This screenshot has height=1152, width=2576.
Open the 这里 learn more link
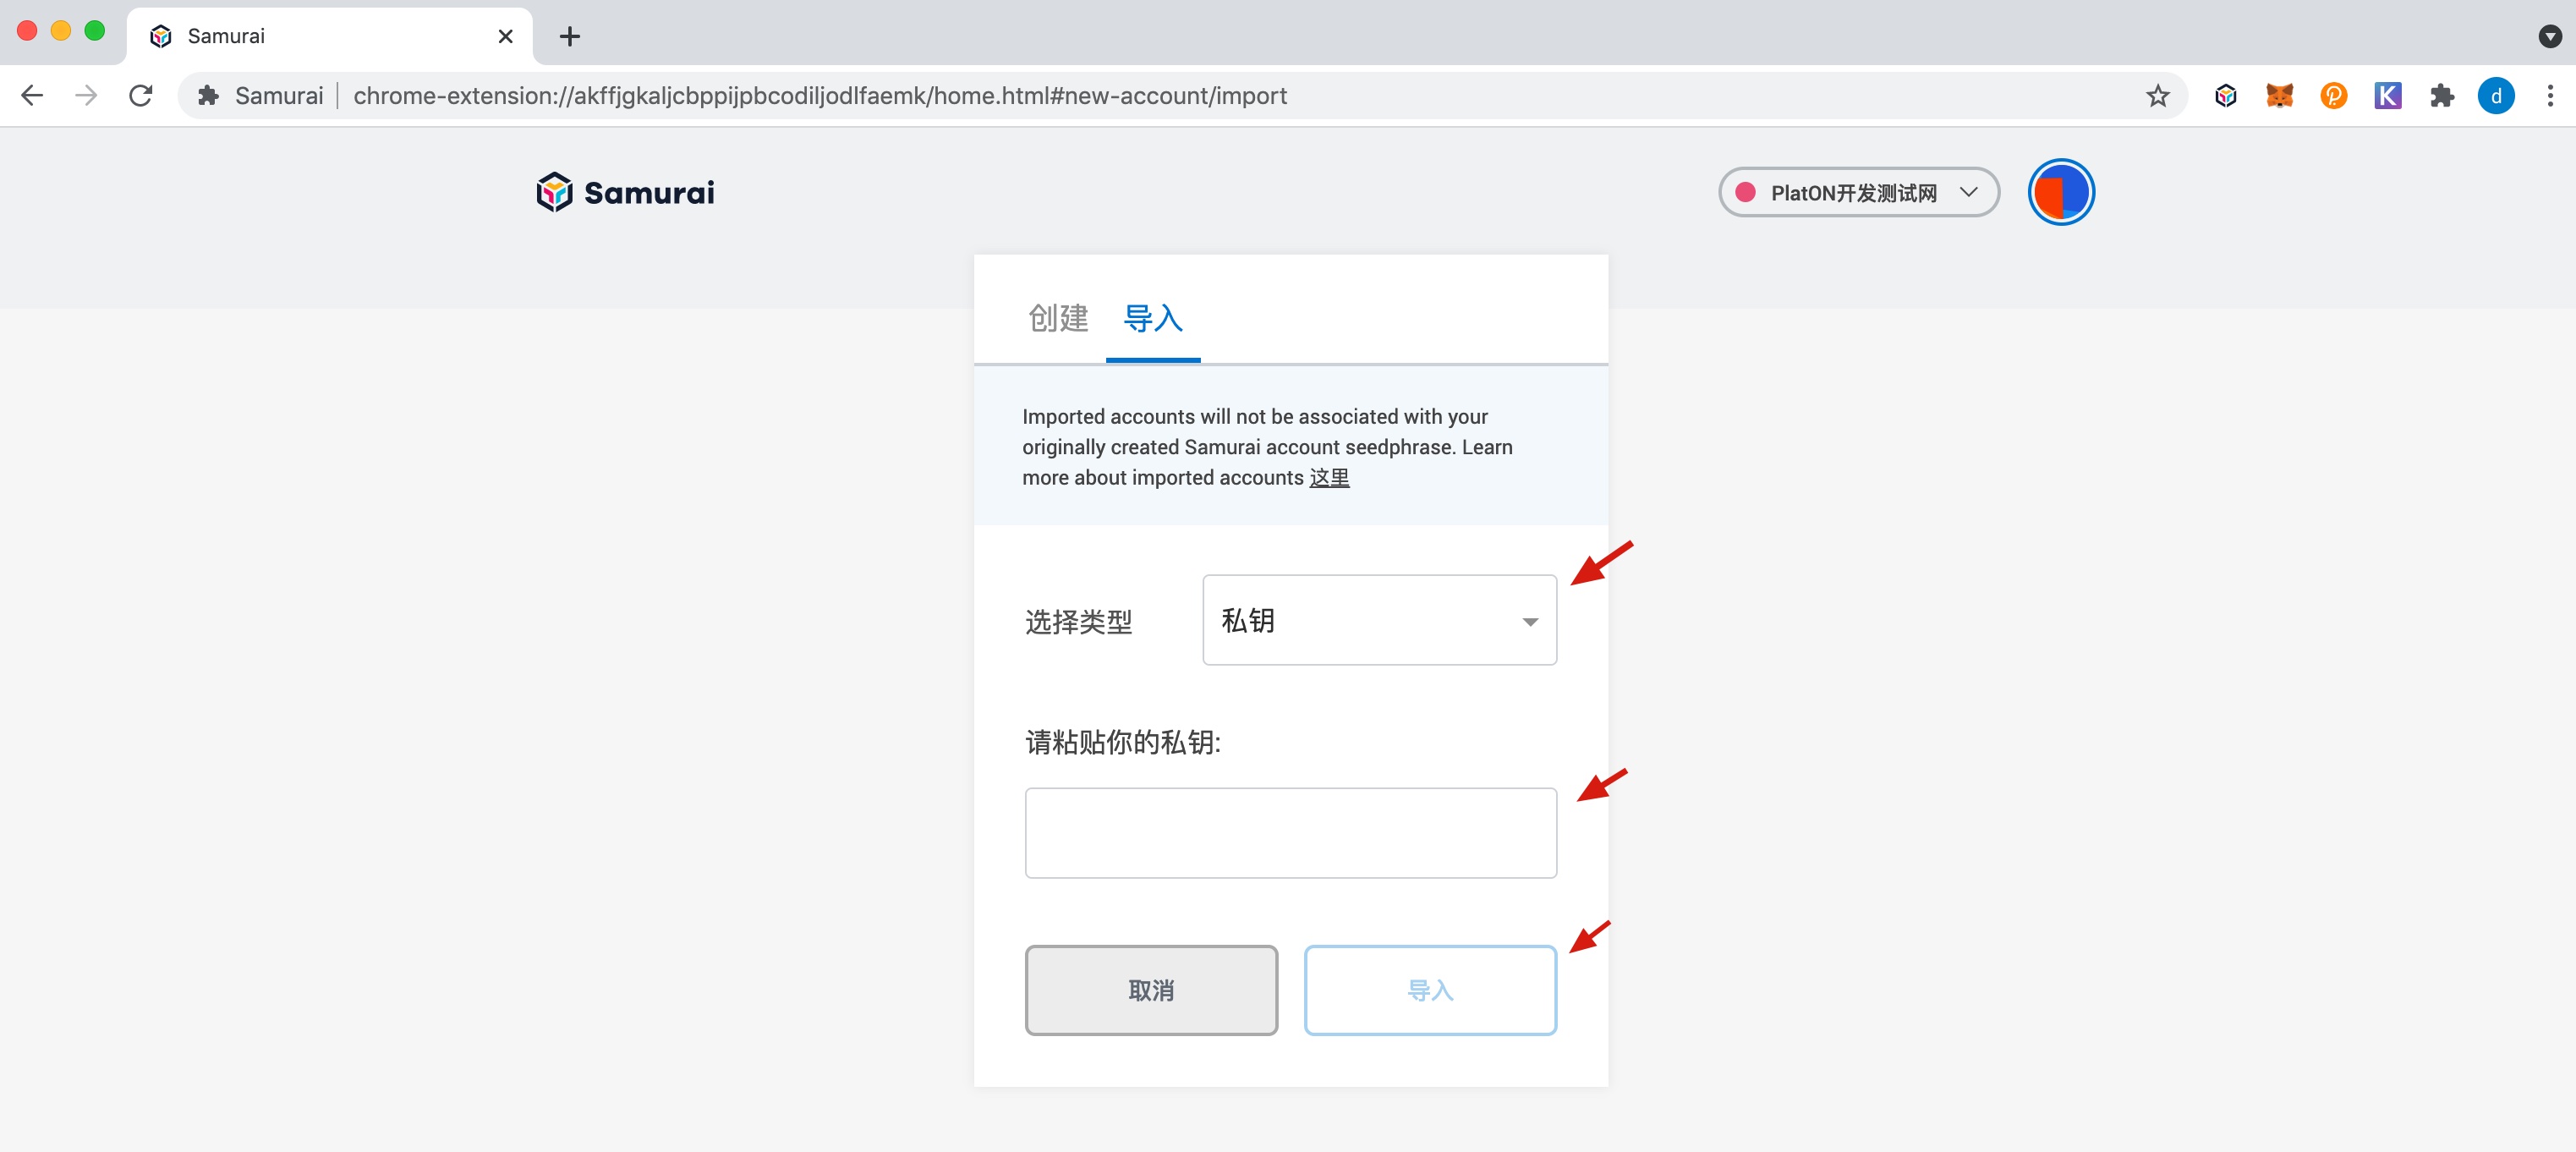[1329, 478]
